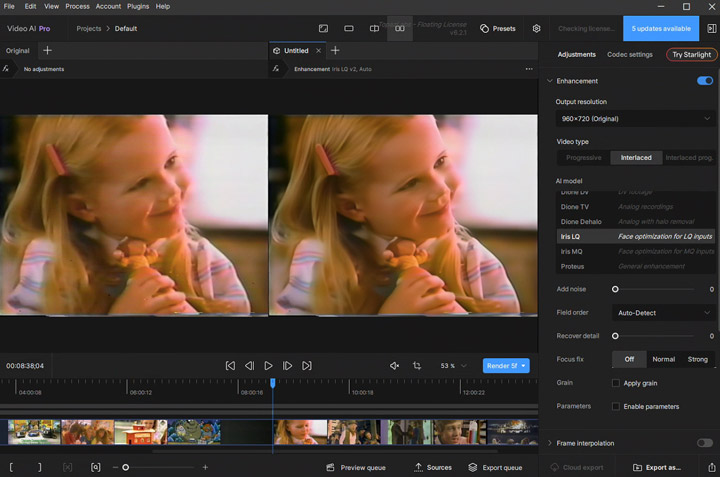Open the crop tool icon
The width and height of the screenshot is (720, 477).
click(x=417, y=366)
